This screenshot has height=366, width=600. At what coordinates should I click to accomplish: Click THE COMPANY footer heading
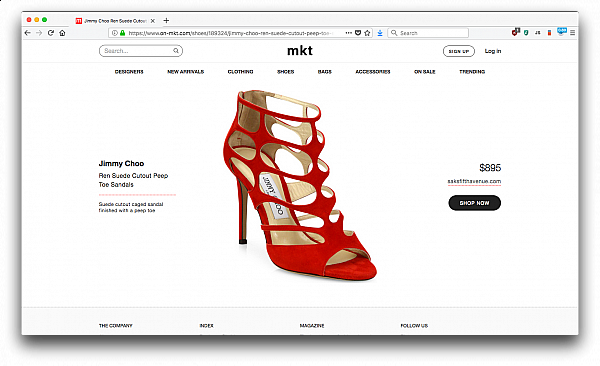point(116,325)
